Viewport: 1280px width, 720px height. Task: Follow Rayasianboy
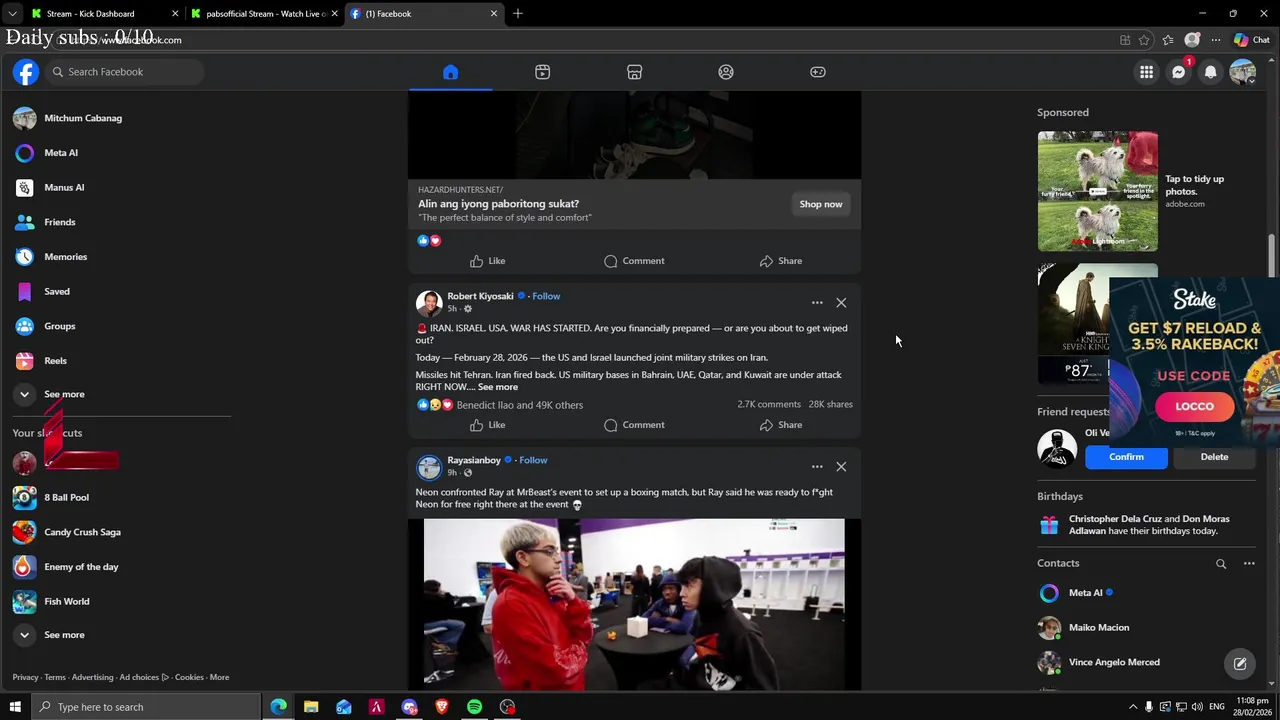tap(533, 460)
